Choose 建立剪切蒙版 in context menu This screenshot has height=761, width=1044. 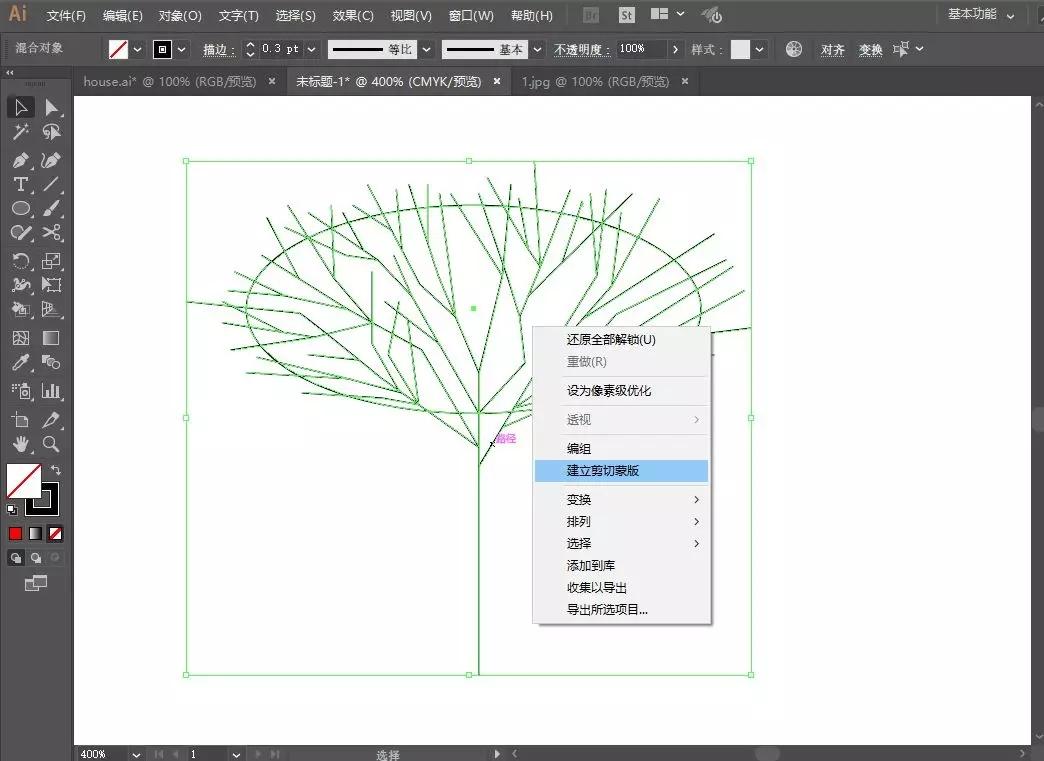tap(621, 471)
